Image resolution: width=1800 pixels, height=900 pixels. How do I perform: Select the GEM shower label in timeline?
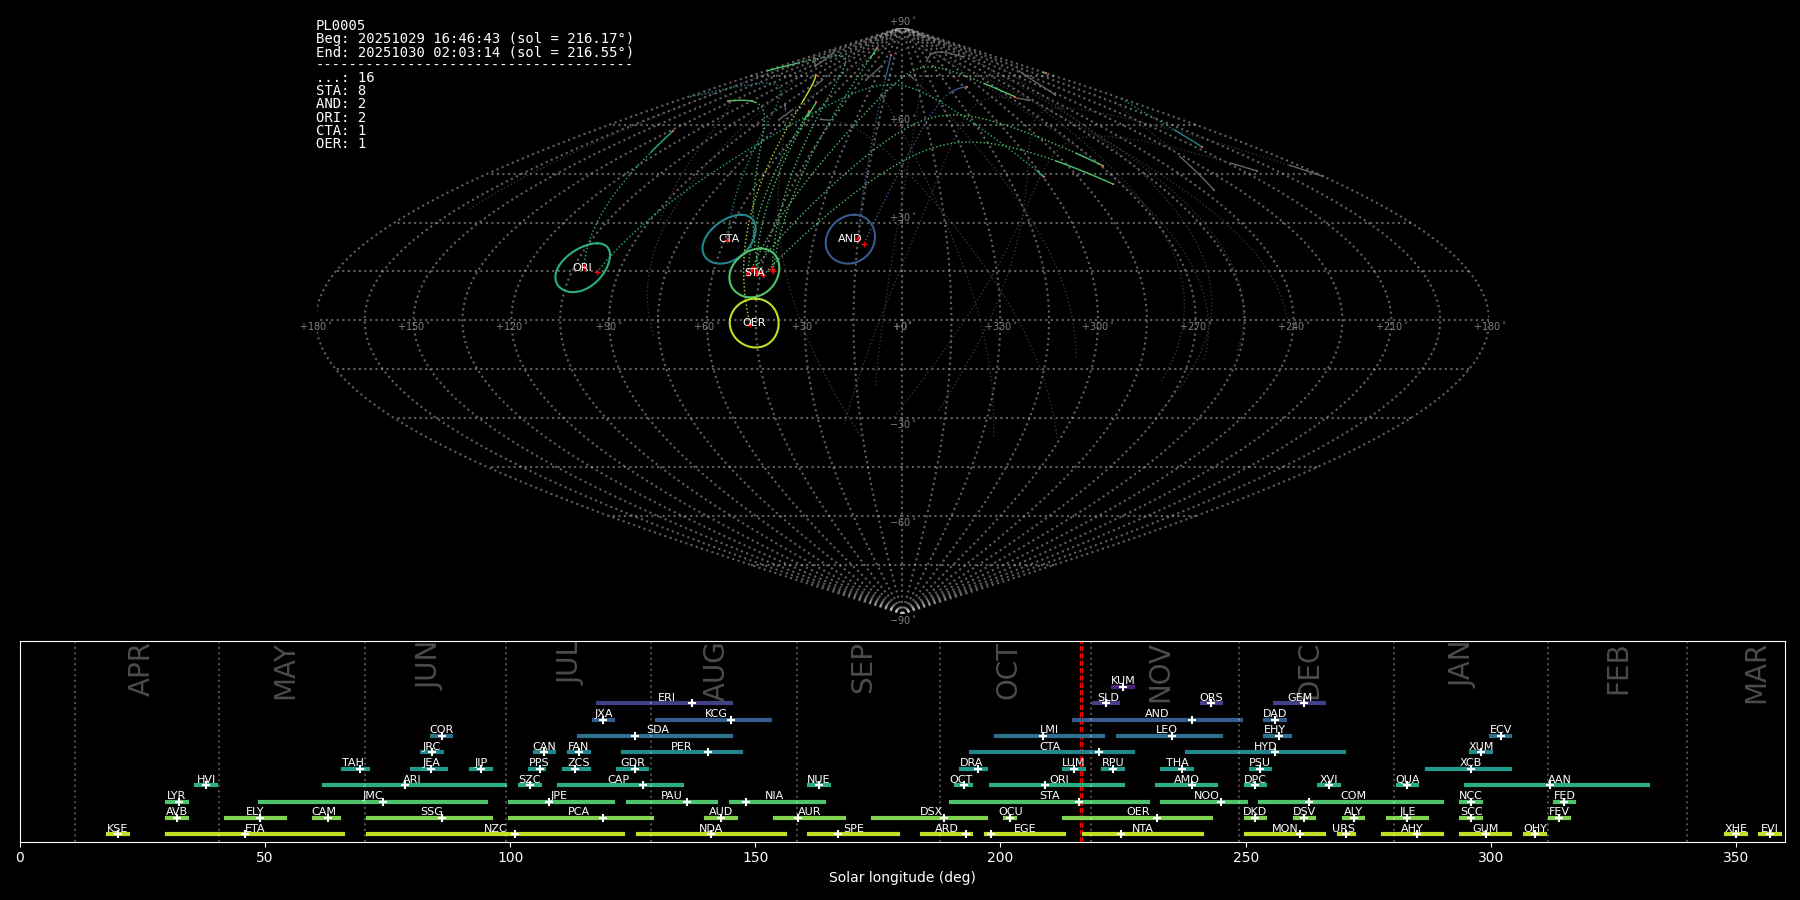(x=1299, y=698)
